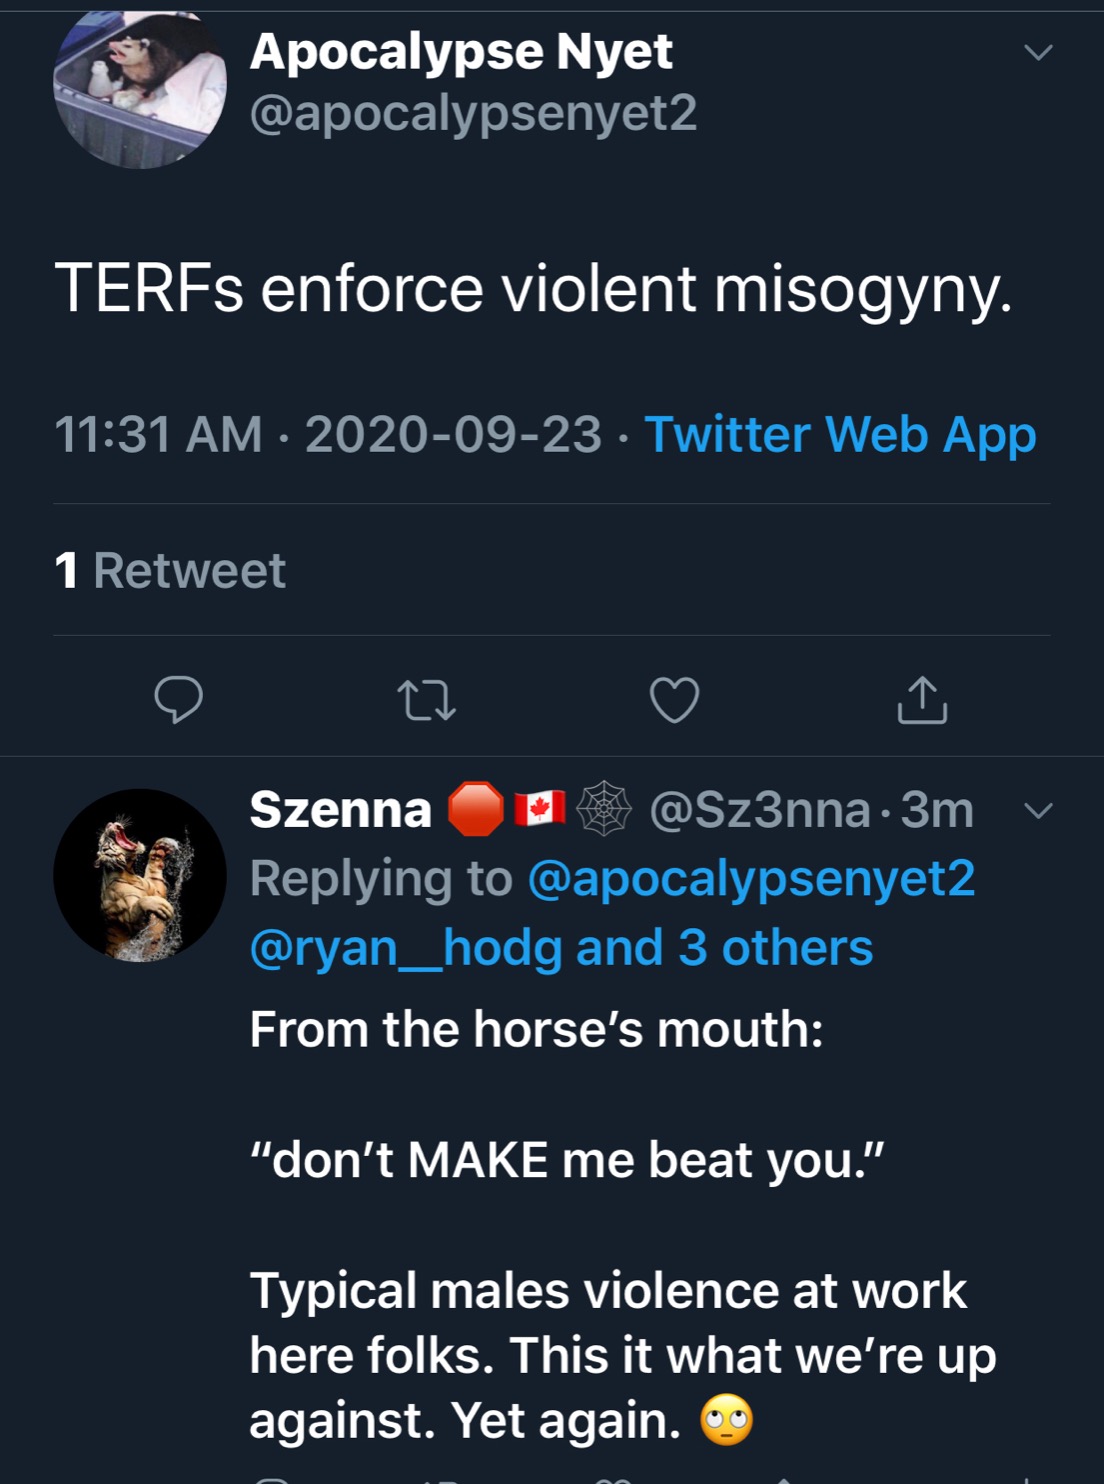Expand the main tweet's options chevron

pyautogui.click(x=1039, y=52)
